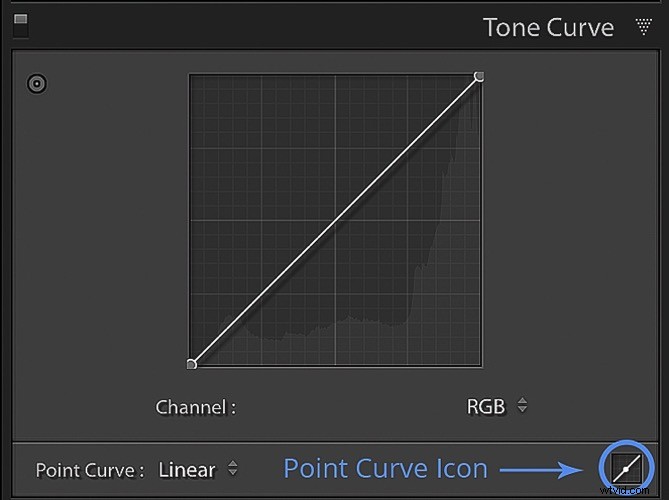Select the black point curve handle
The image size is (669, 500).
click(x=192, y=364)
